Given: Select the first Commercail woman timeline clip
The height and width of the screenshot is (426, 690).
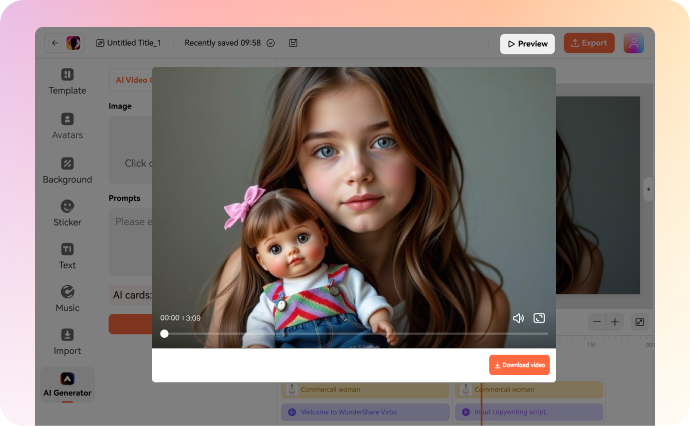Looking at the screenshot, I should (x=365, y=389).
